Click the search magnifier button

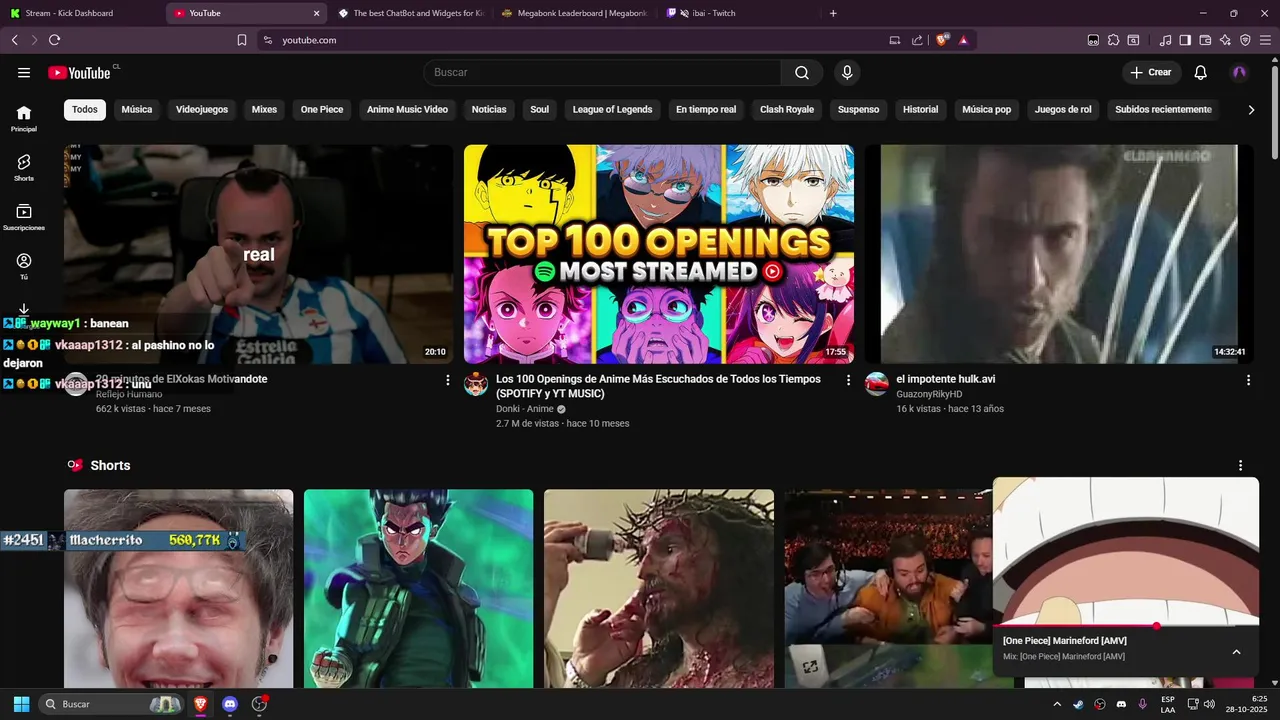(x=802, y=72)
